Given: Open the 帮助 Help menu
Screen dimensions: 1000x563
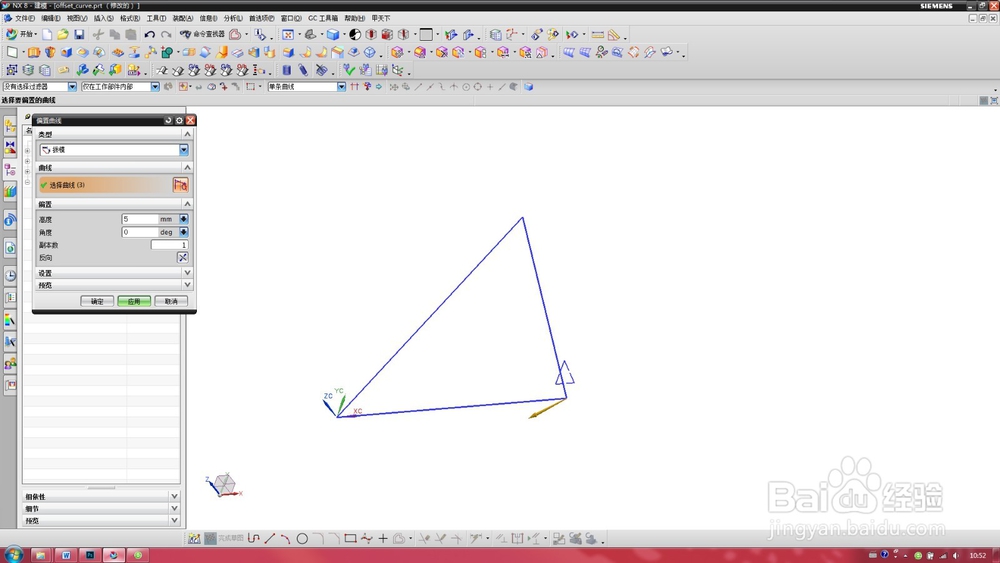Looking at the screenshot, I should (x=355, y=18).
